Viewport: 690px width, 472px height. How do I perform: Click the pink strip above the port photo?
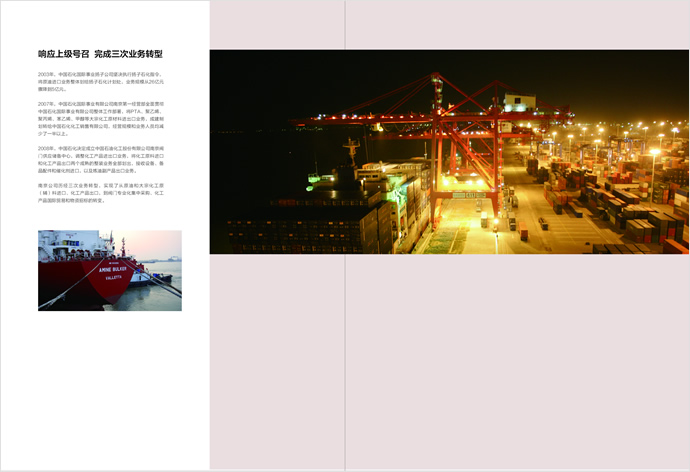pyautogui.click(x=449, y=25)
